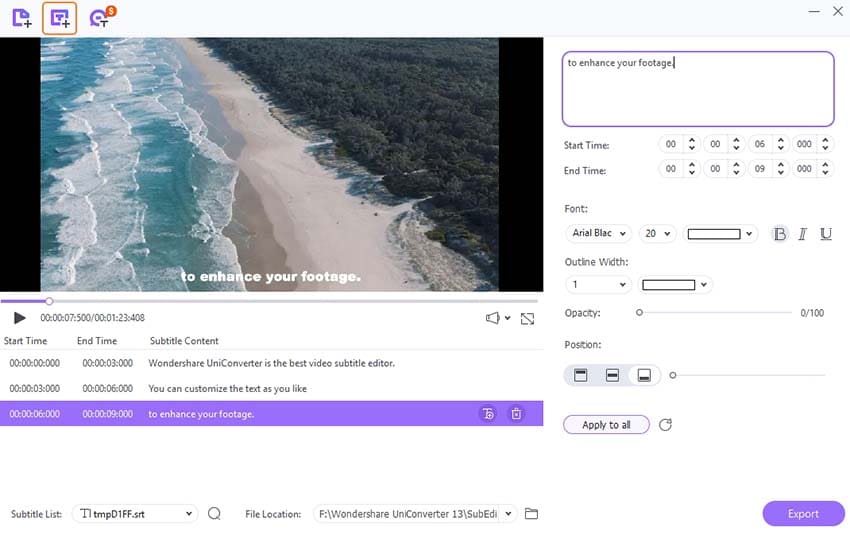This screenshot has height=535, width=850.
Task: Click the edit subtitle text icon in selected row
Action: click(488, 414)
